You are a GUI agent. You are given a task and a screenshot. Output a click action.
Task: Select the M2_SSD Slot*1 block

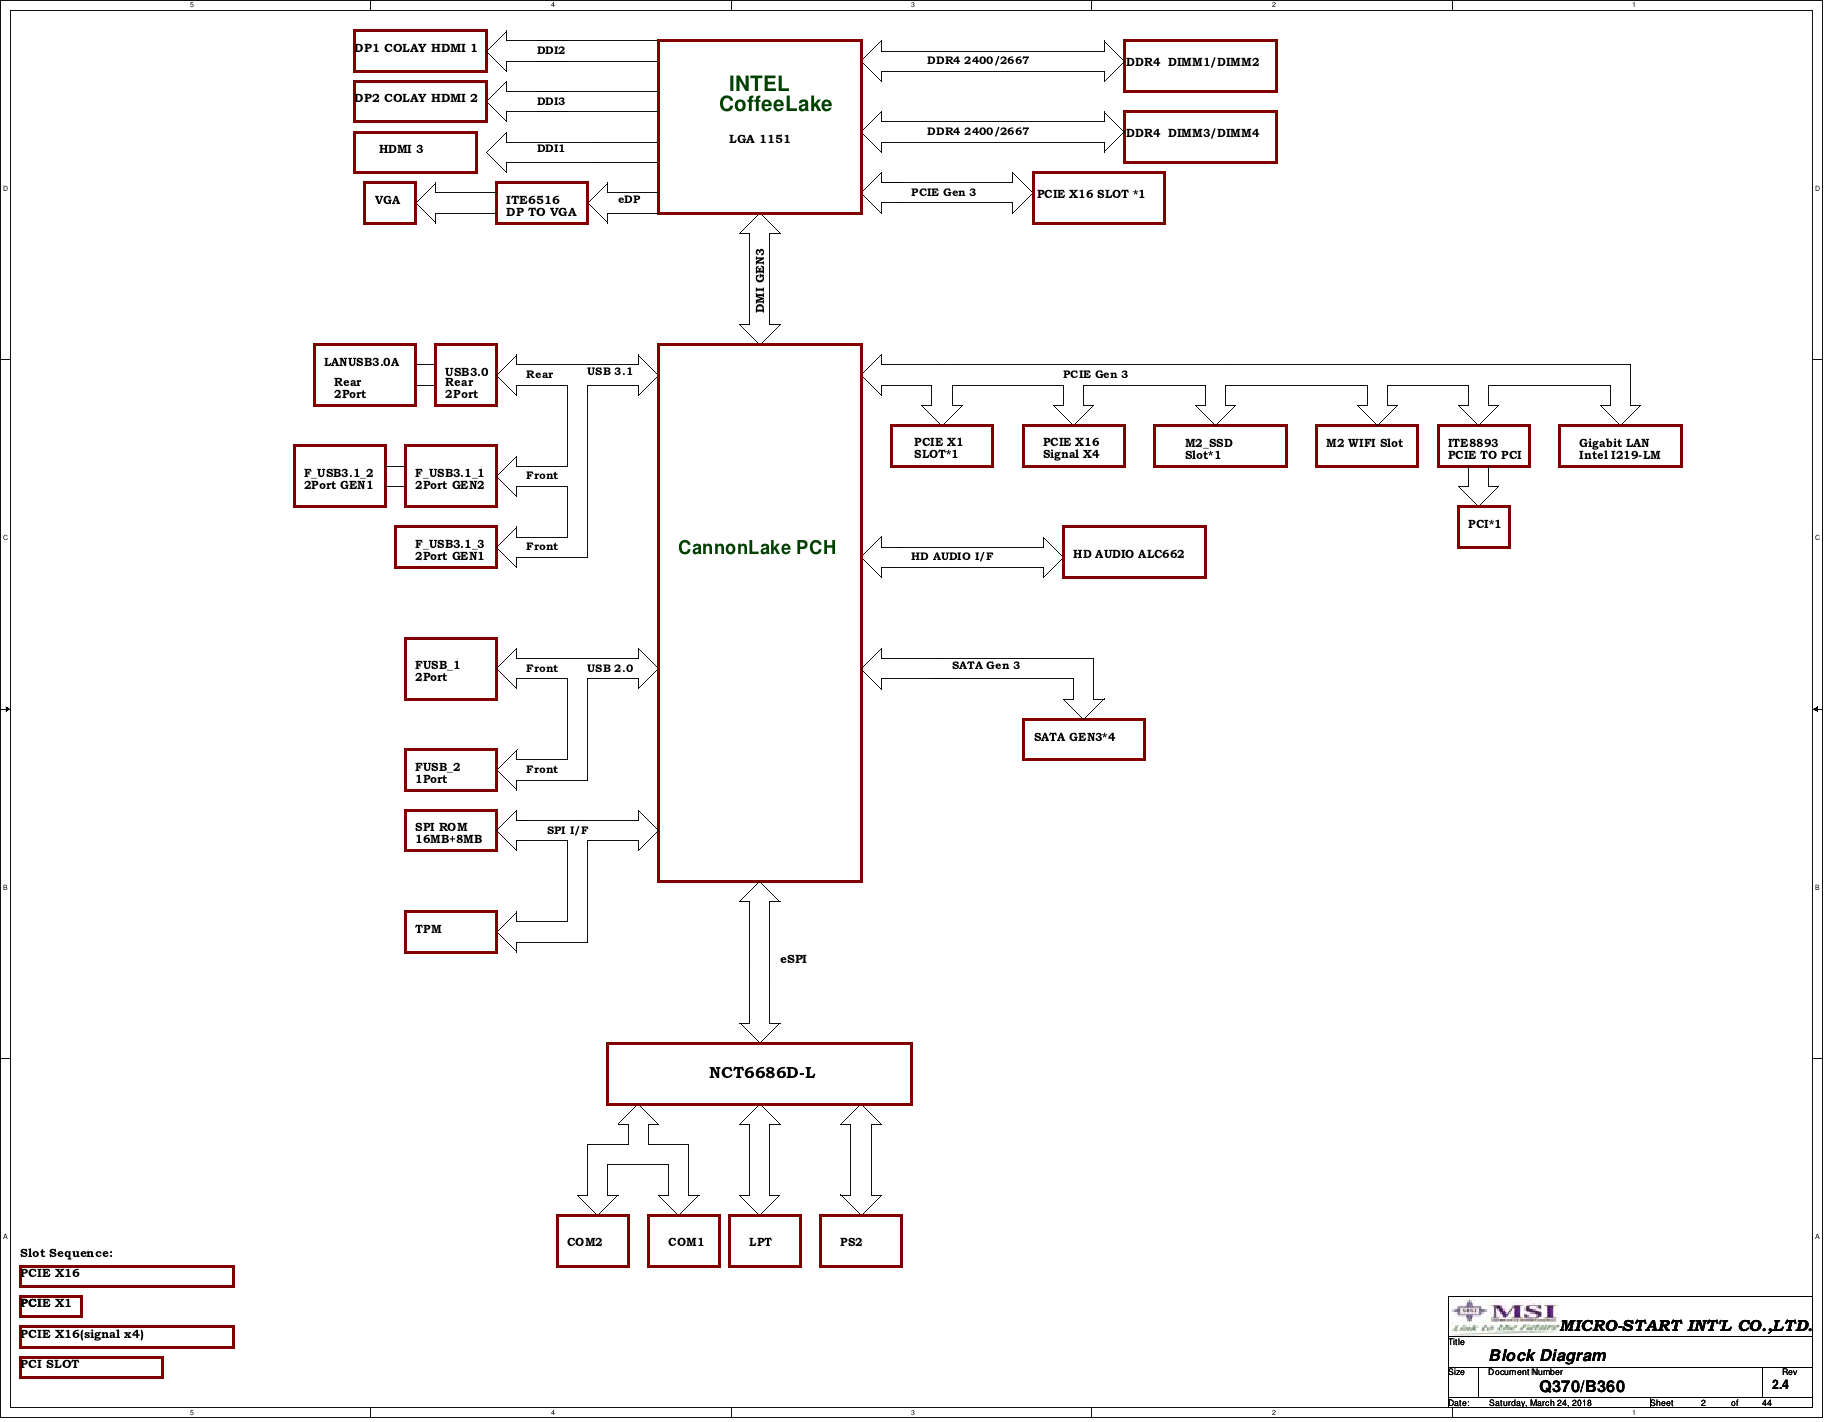(x=1220, y=446)
